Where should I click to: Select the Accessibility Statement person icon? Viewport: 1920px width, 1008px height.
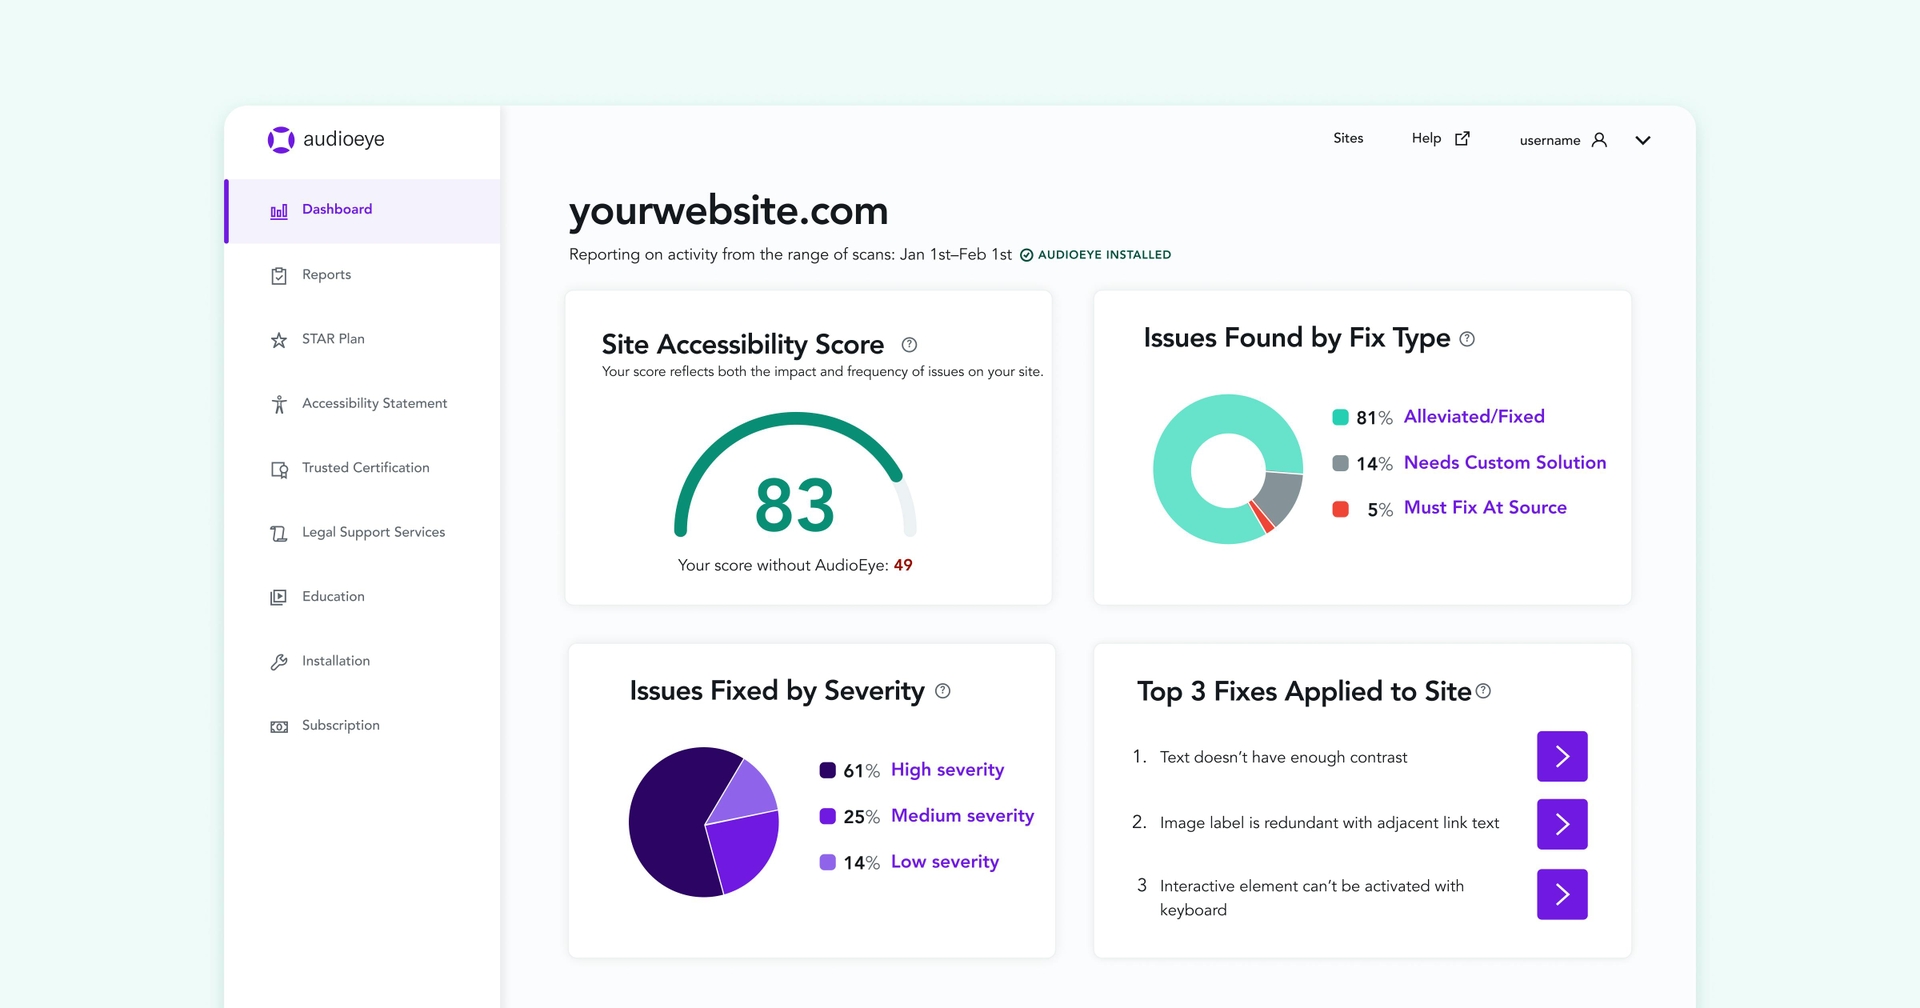tap(279, 404)
